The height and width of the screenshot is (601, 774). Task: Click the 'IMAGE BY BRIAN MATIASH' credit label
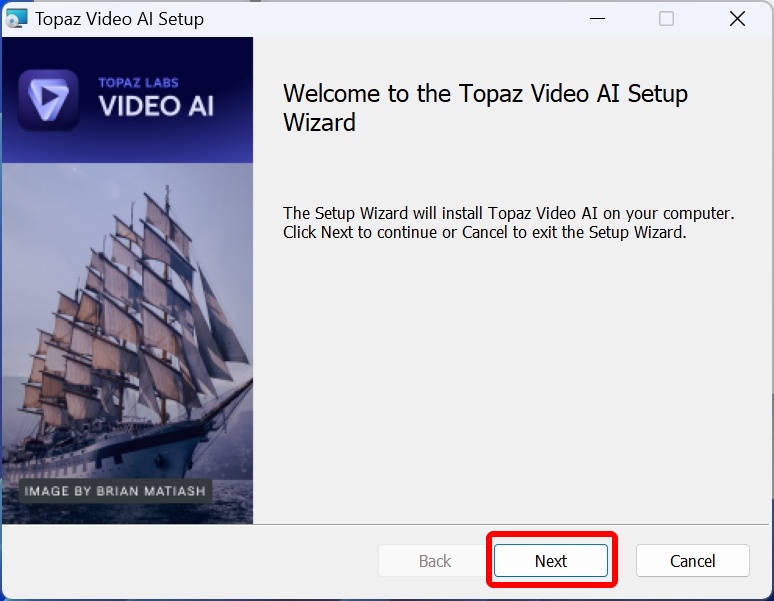coord(115,491)
